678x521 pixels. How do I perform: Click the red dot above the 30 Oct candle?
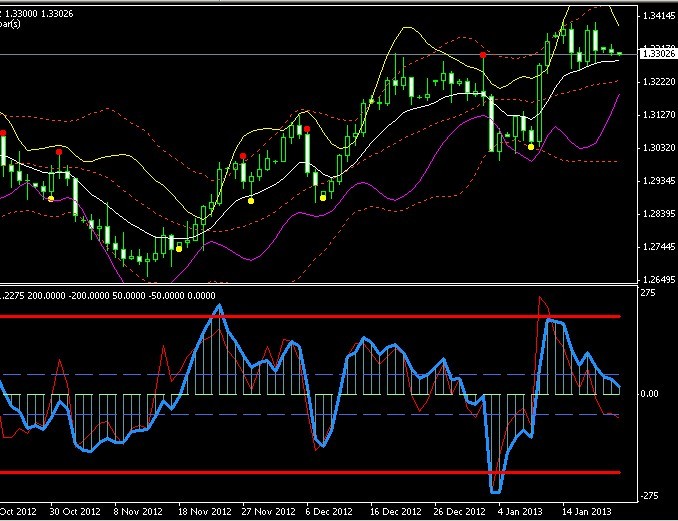(x=59, y=152)
